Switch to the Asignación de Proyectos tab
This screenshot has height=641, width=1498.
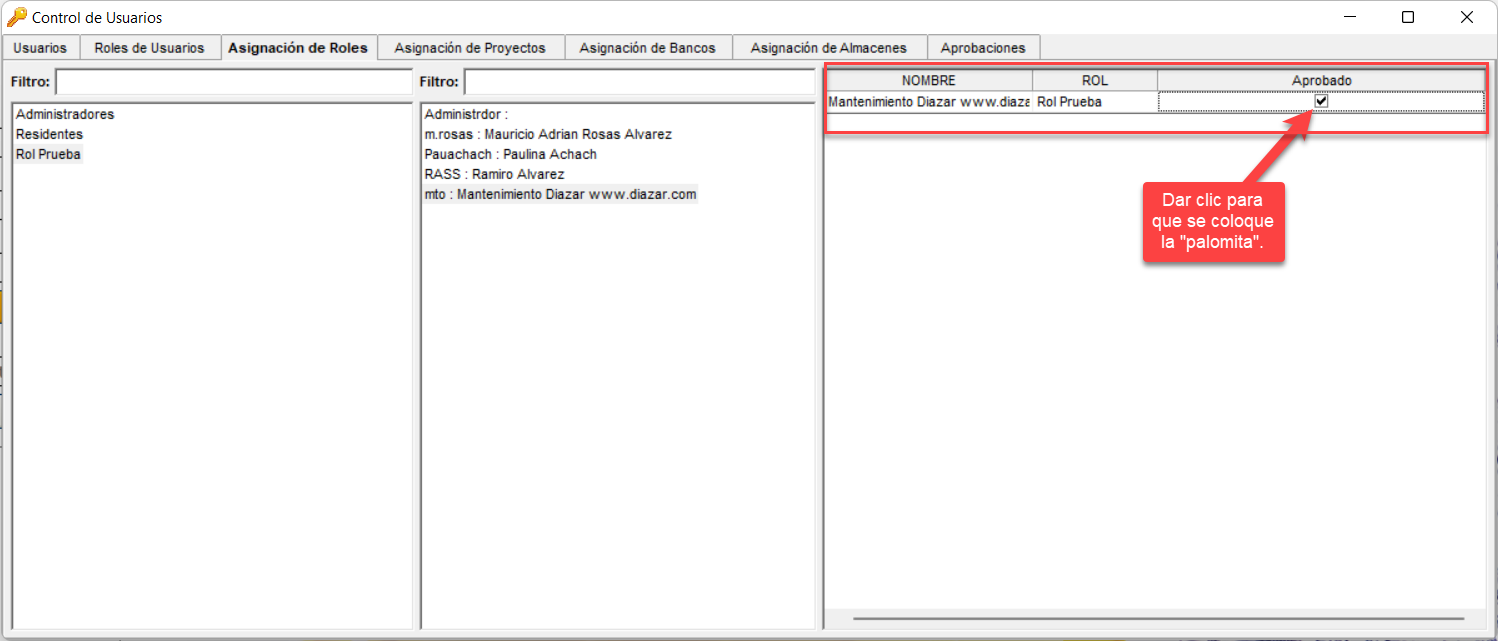[470, 47]
